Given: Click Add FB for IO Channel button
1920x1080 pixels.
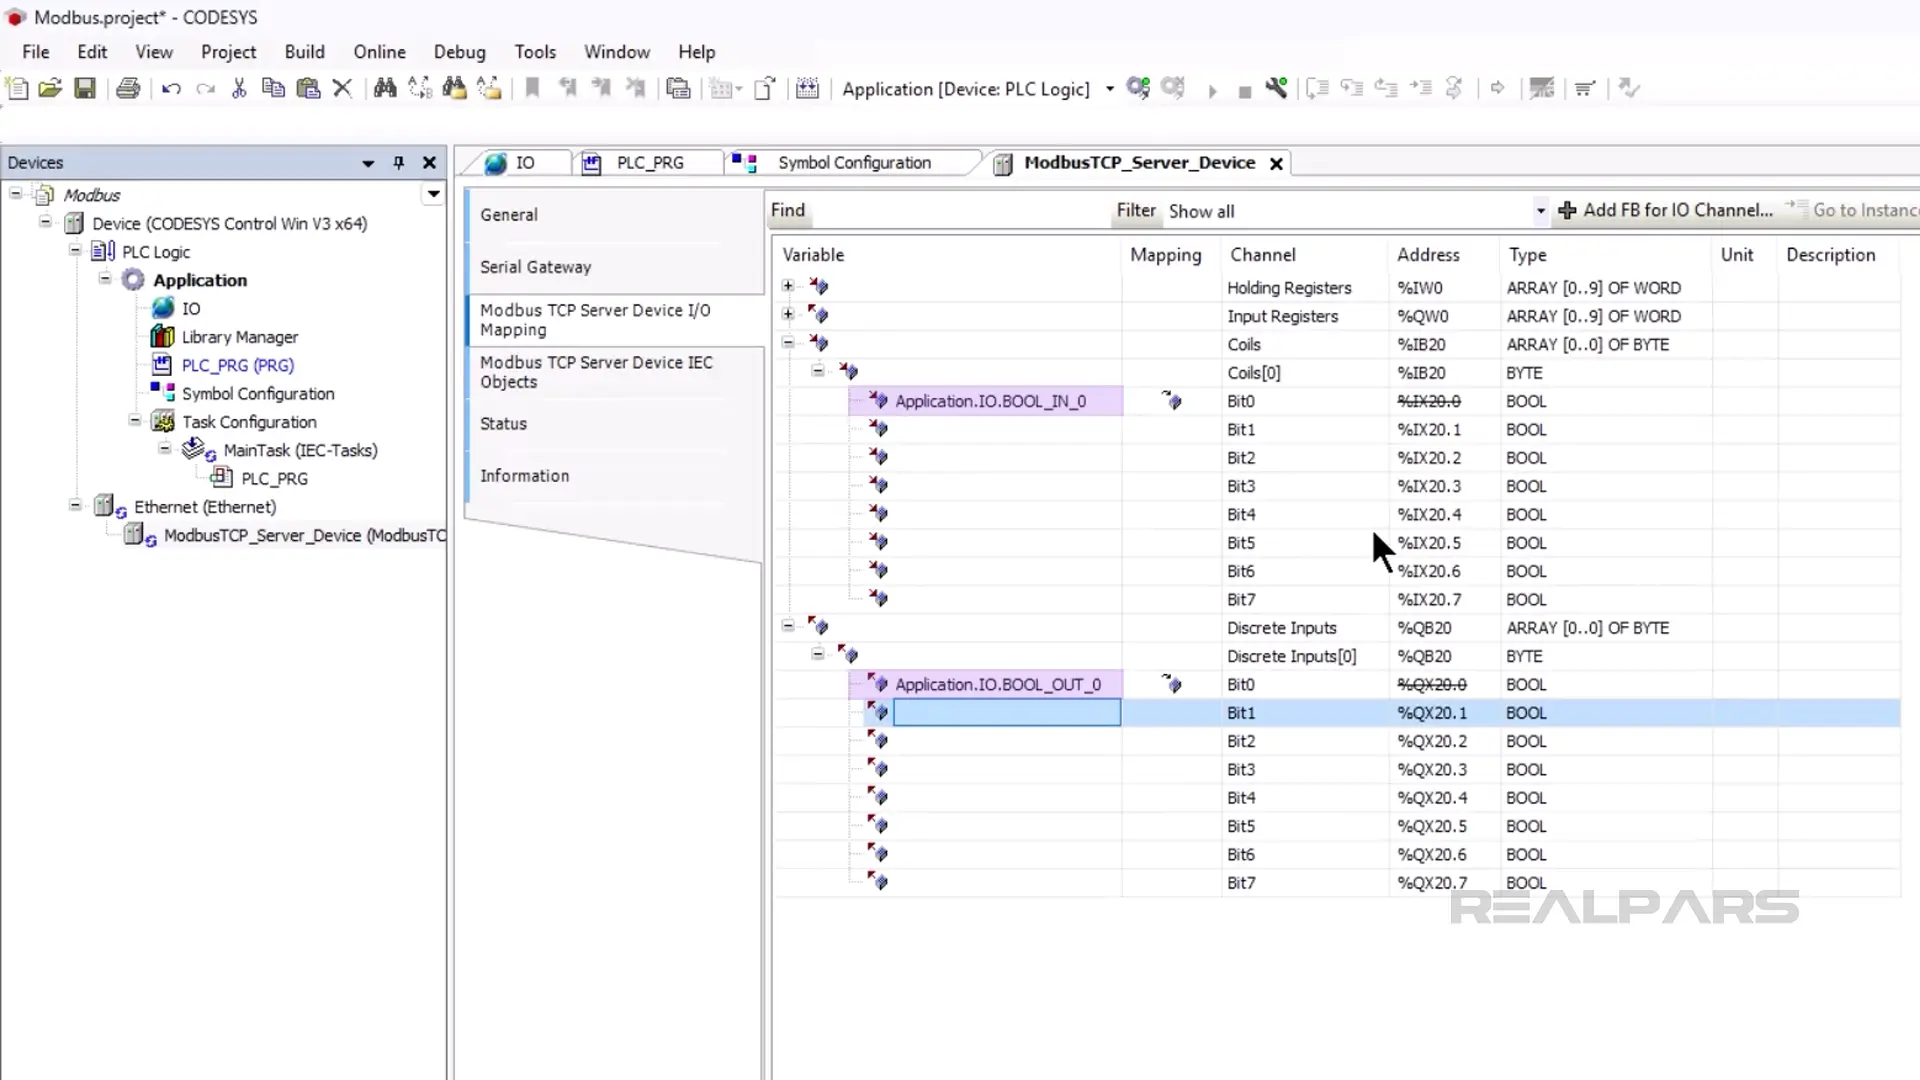Looking at the screenshot, I should (x=1666, y=210).
